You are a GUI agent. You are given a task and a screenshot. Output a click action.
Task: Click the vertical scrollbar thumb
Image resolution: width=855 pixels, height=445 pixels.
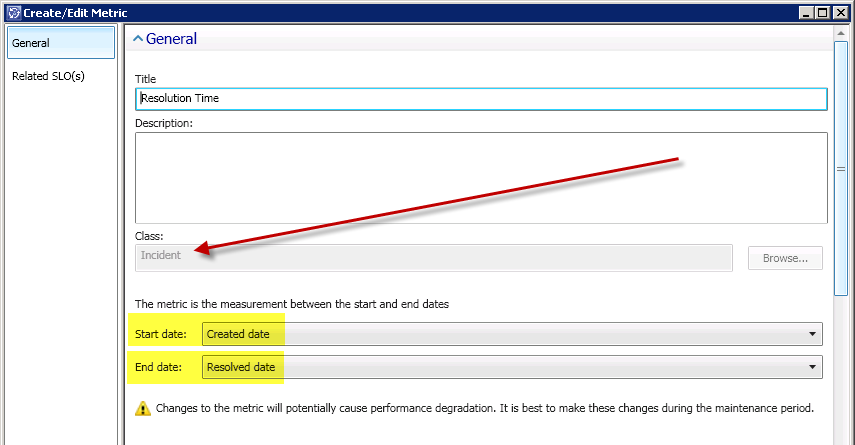(x=841, y=170)
